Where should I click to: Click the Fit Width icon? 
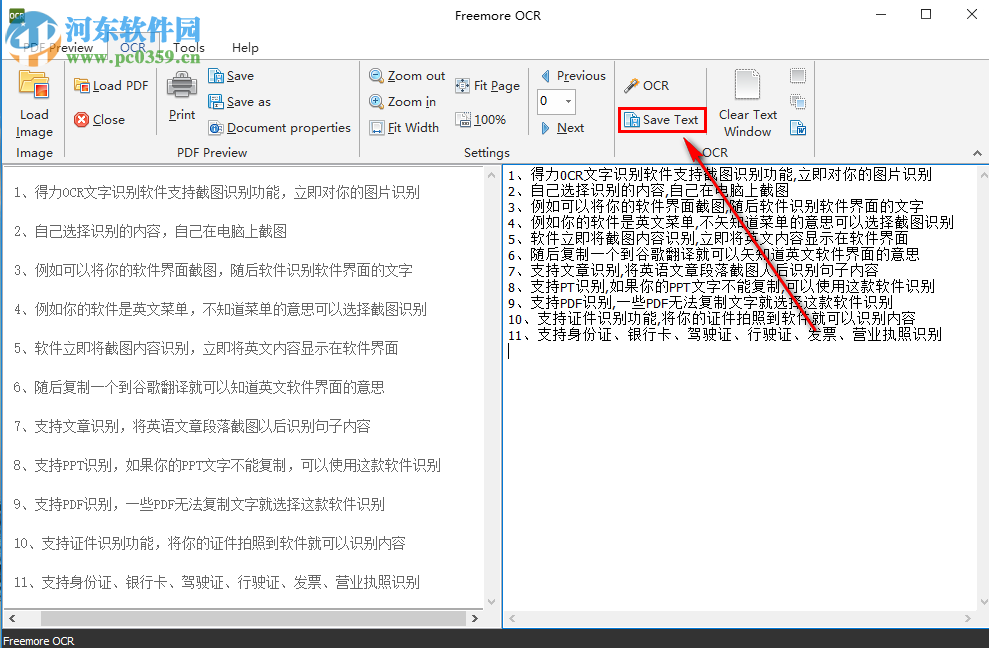376,127
